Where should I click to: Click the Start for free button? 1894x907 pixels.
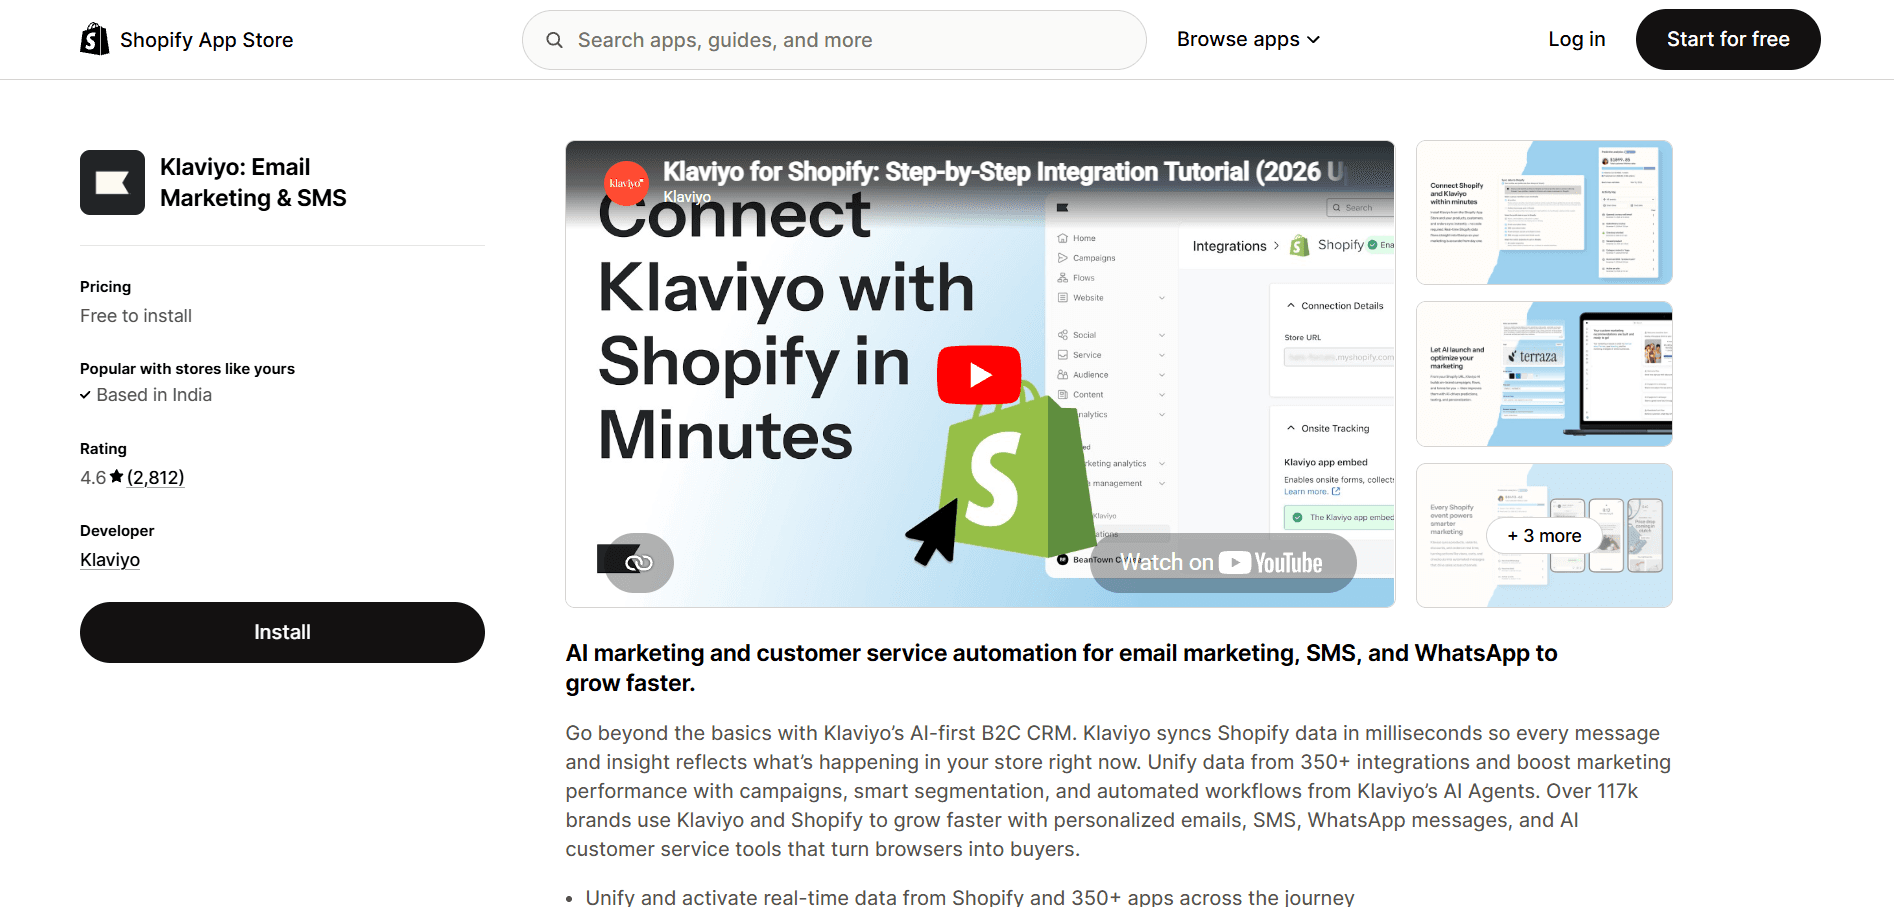tap(1728, 39)
